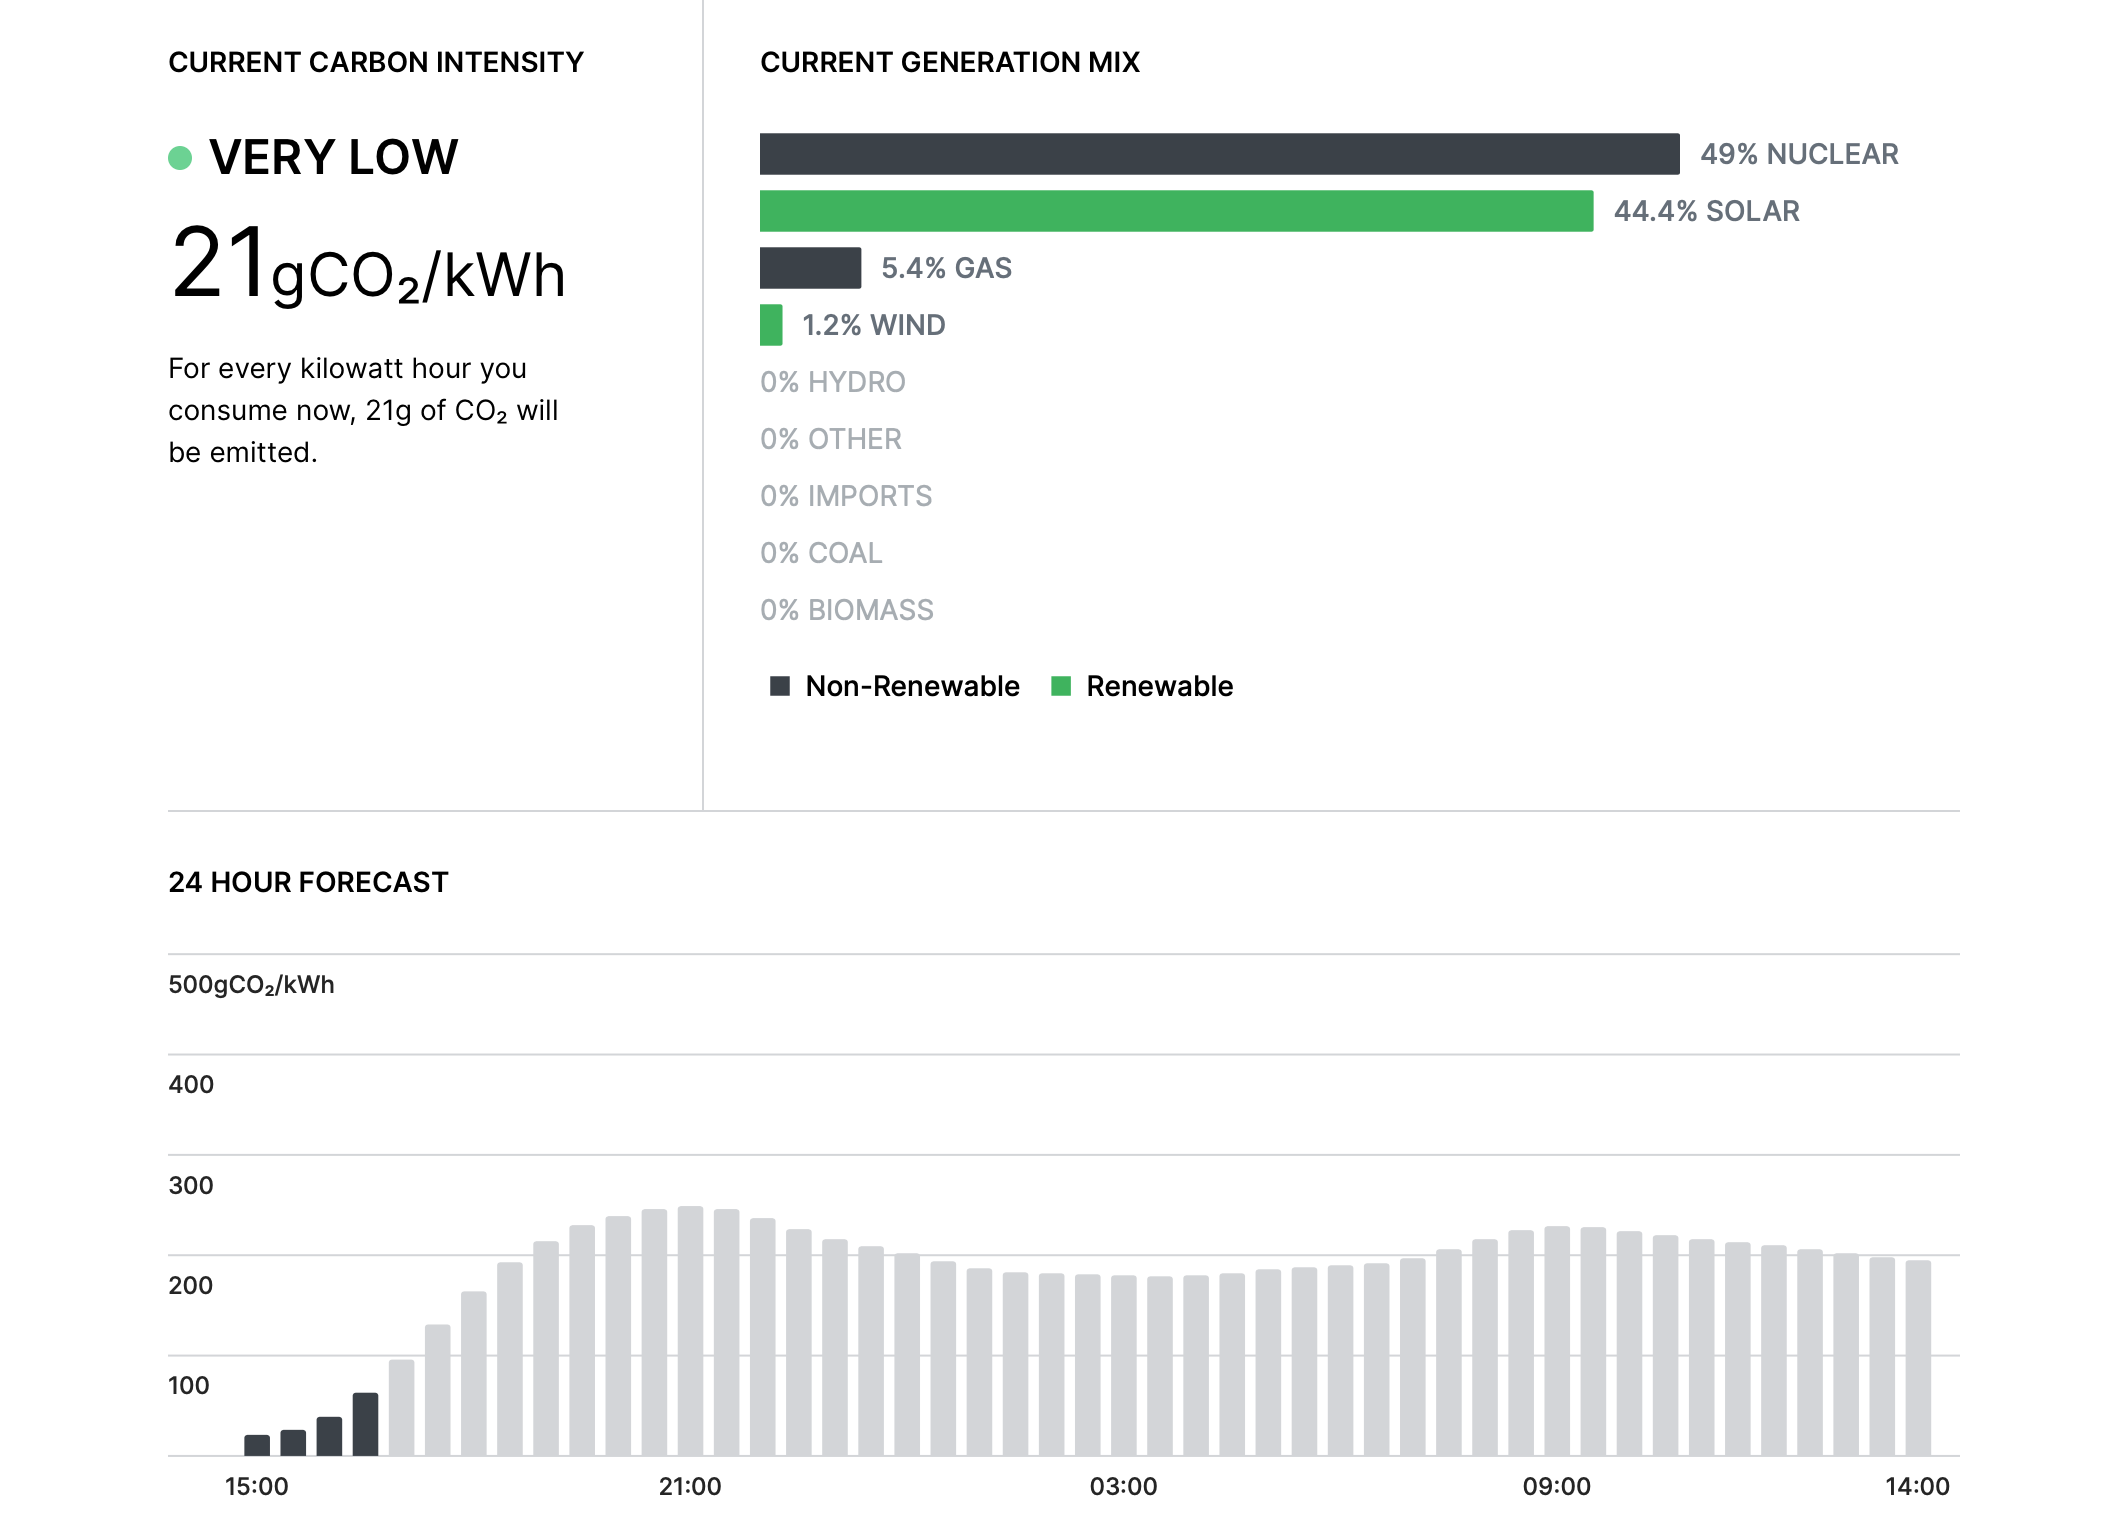Select the first dark forecast bar at 15:00
Image resolution: width=2106 pixels, height=1520 pixels.
point(257,1445)
